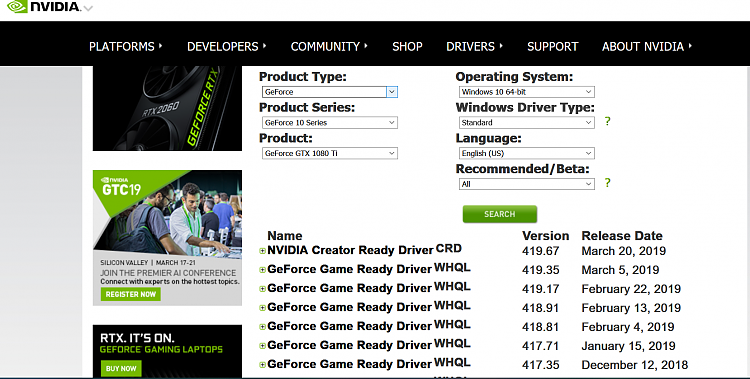Click help question mark beside Windows Driver Type

tap(607, 121)
